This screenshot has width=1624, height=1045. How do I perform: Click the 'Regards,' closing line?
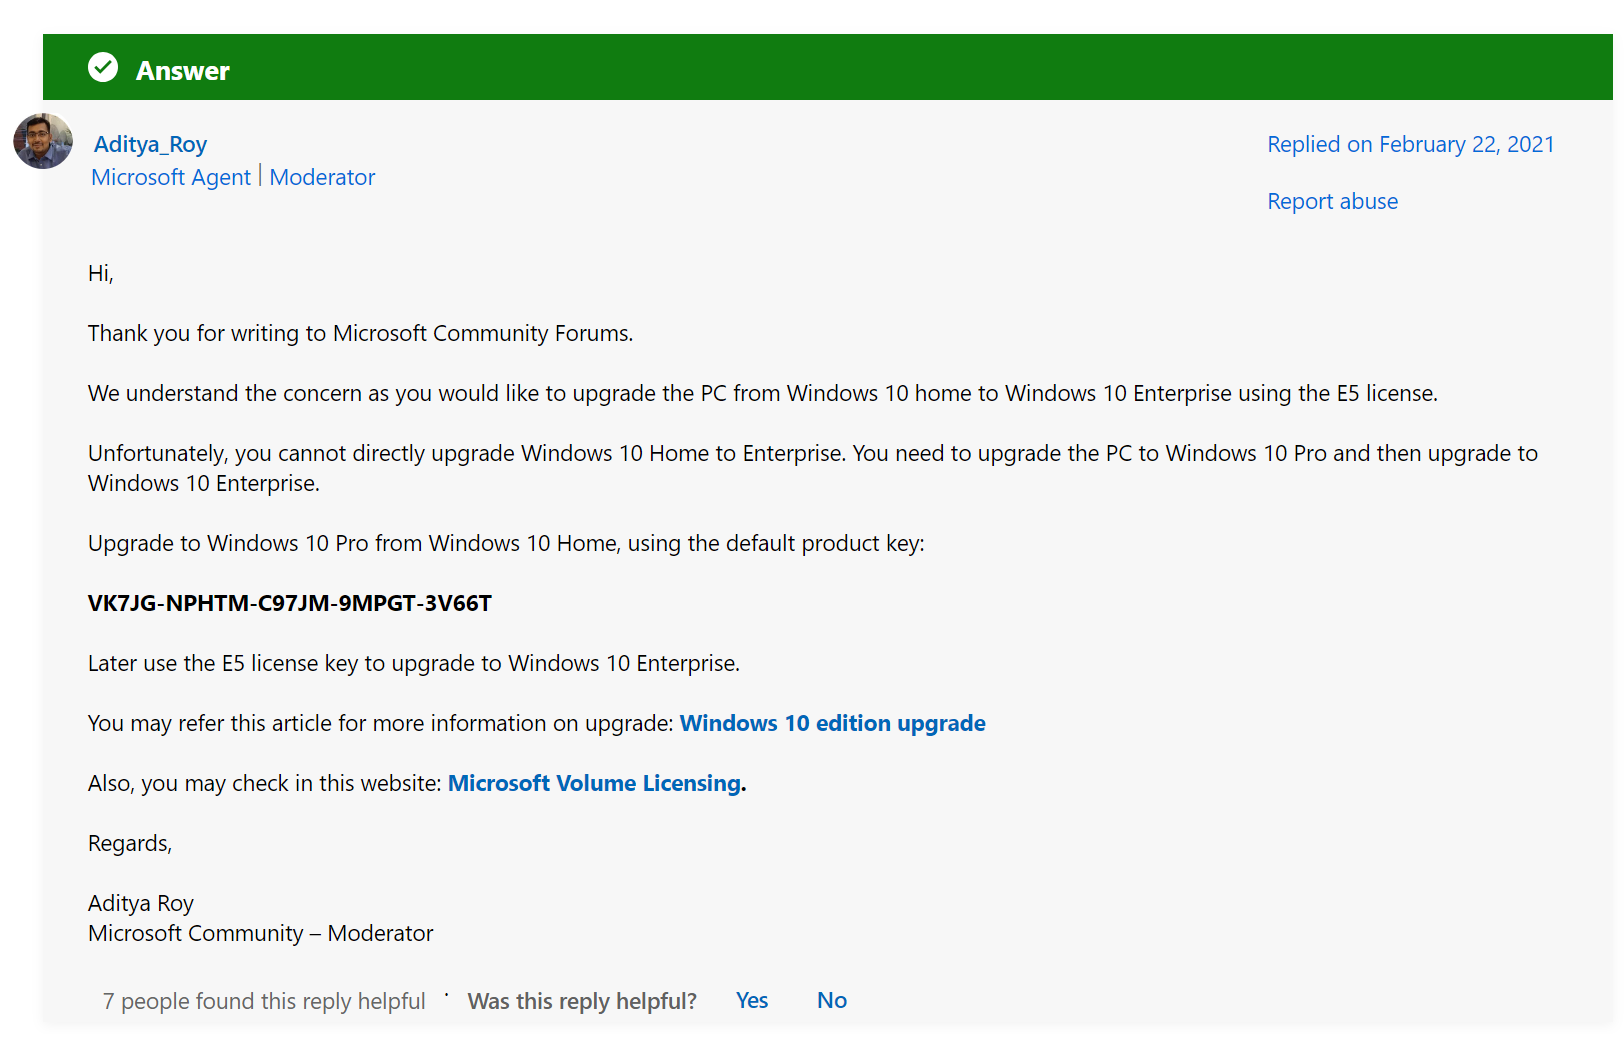[x=130, y=843]
